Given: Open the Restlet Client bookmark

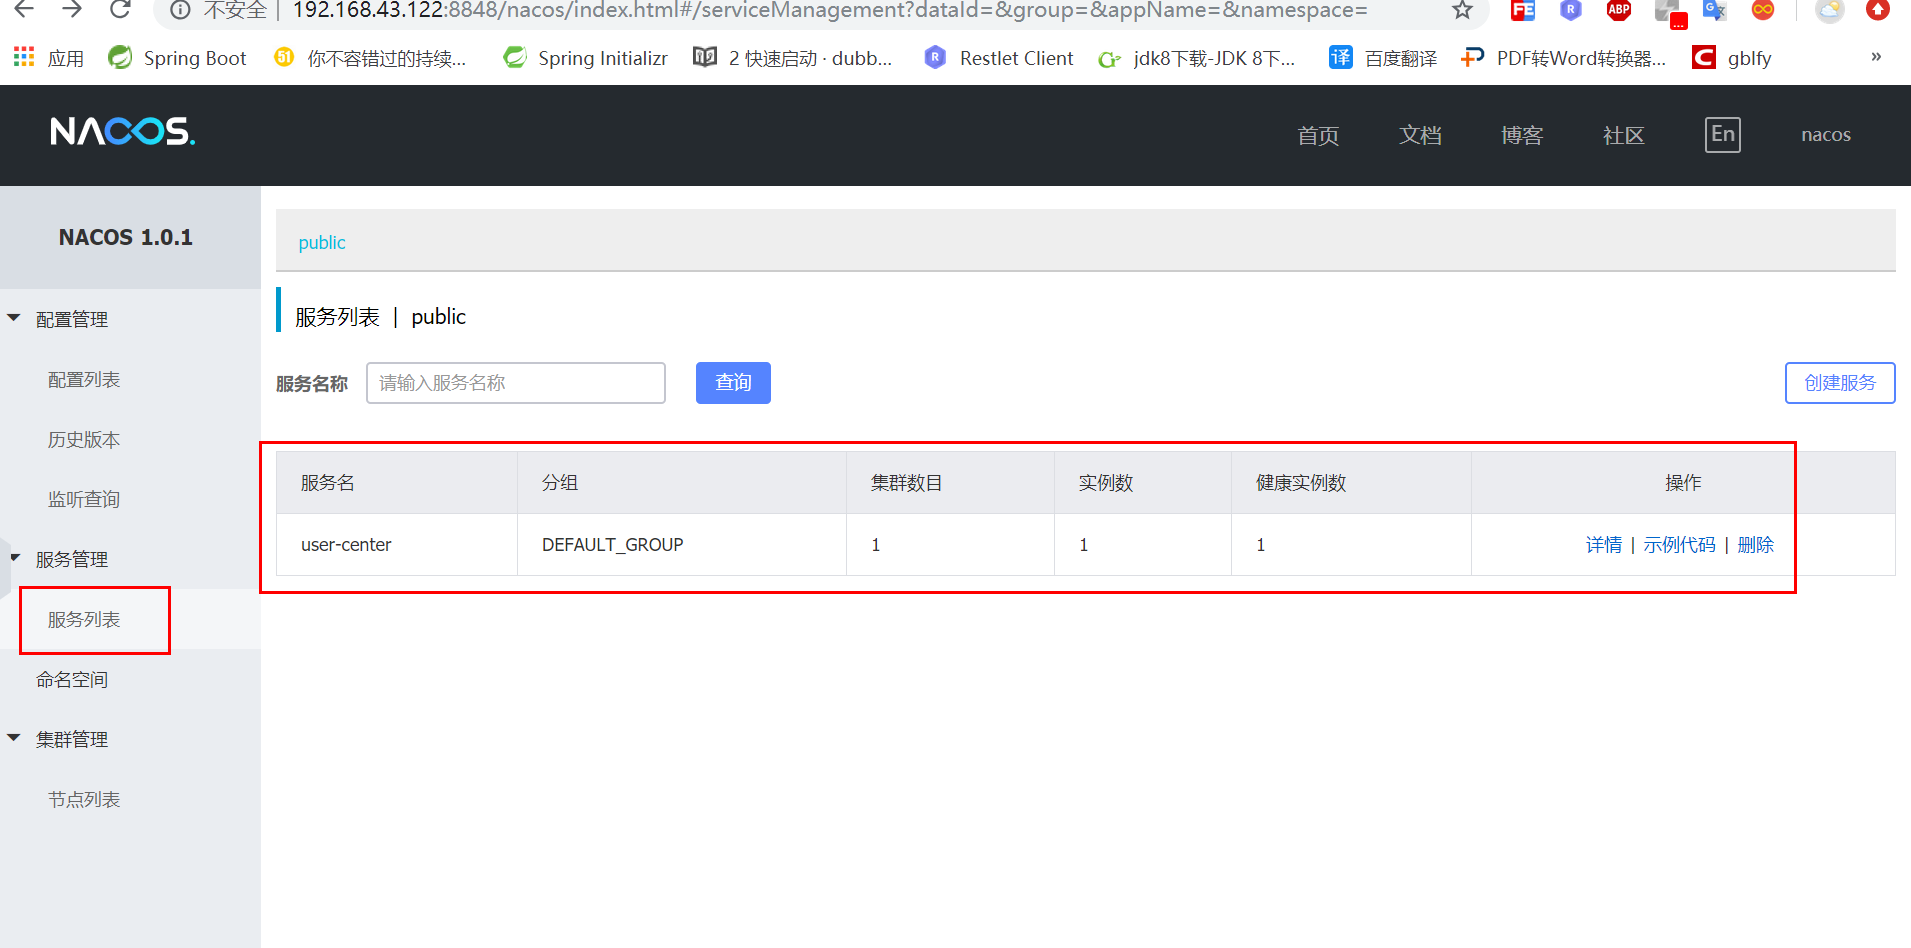Looking at the screenshot, I should (x=998, y=58).
